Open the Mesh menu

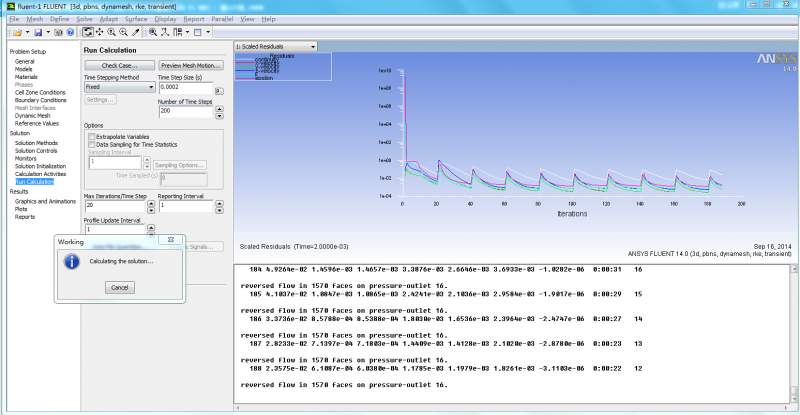[35, 19]
